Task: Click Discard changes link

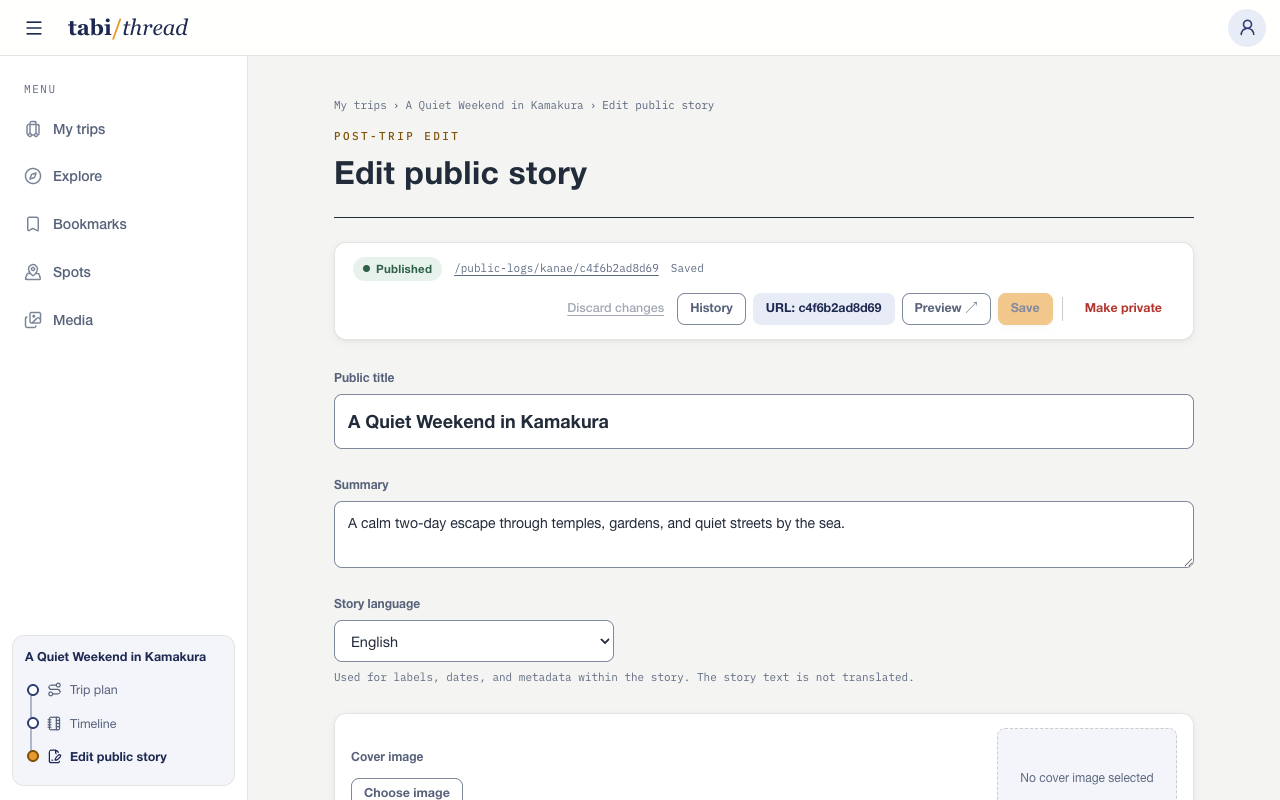Action: pyautogui.click(x=615, y=308)
